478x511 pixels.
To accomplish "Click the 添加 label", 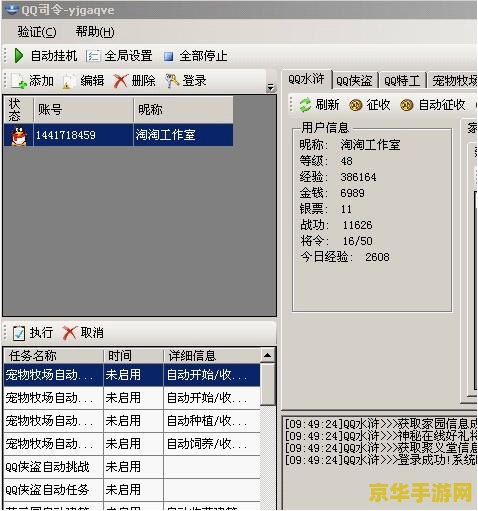I will coord(41,81).
